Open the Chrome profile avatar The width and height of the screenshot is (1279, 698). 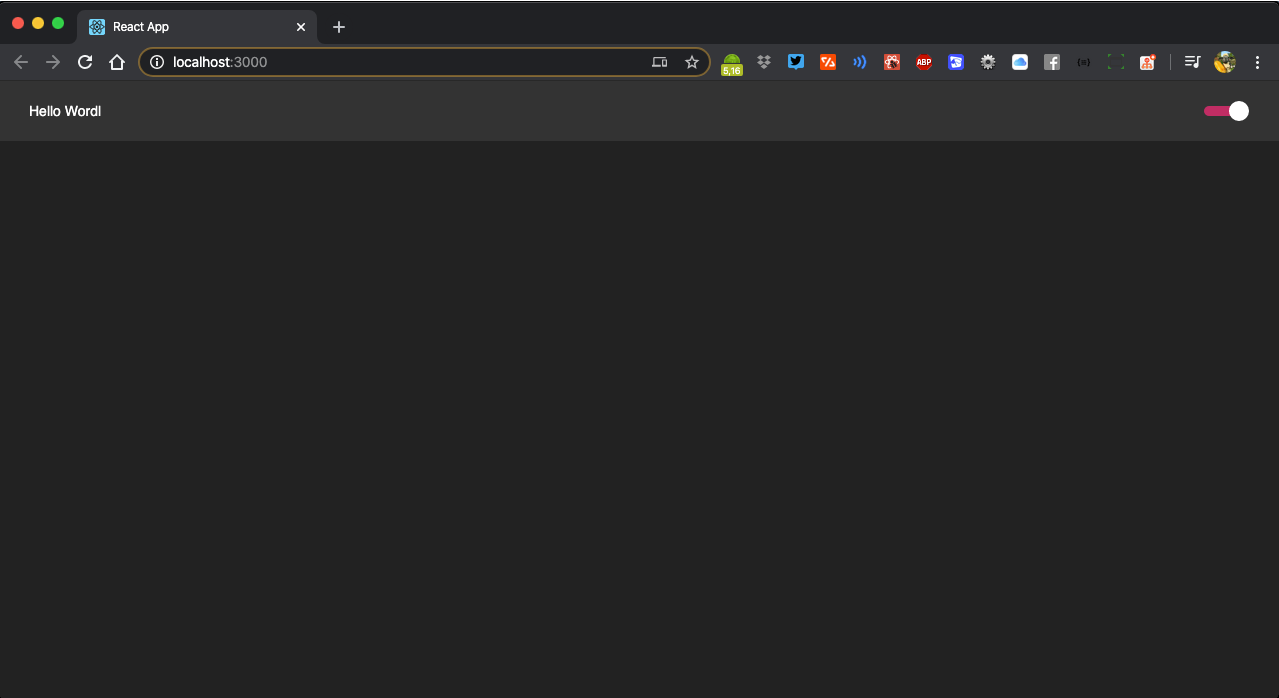[1225, 62]
